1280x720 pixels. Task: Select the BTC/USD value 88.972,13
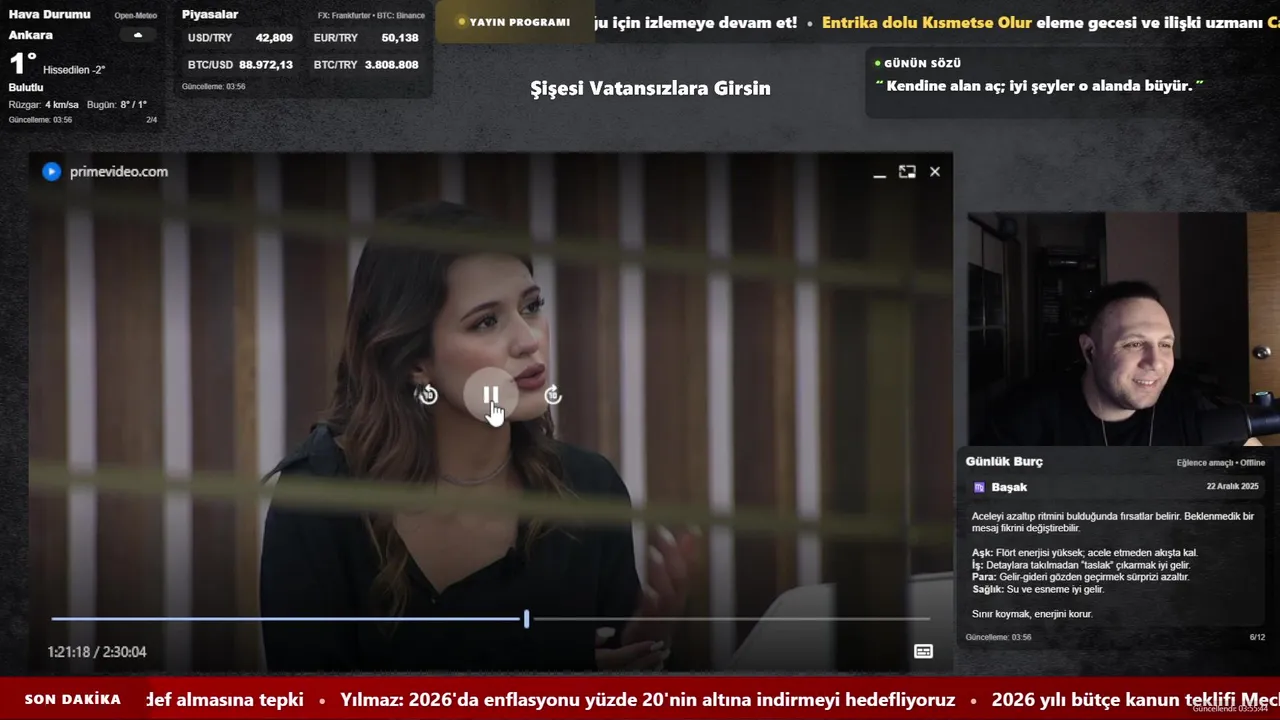266,65
